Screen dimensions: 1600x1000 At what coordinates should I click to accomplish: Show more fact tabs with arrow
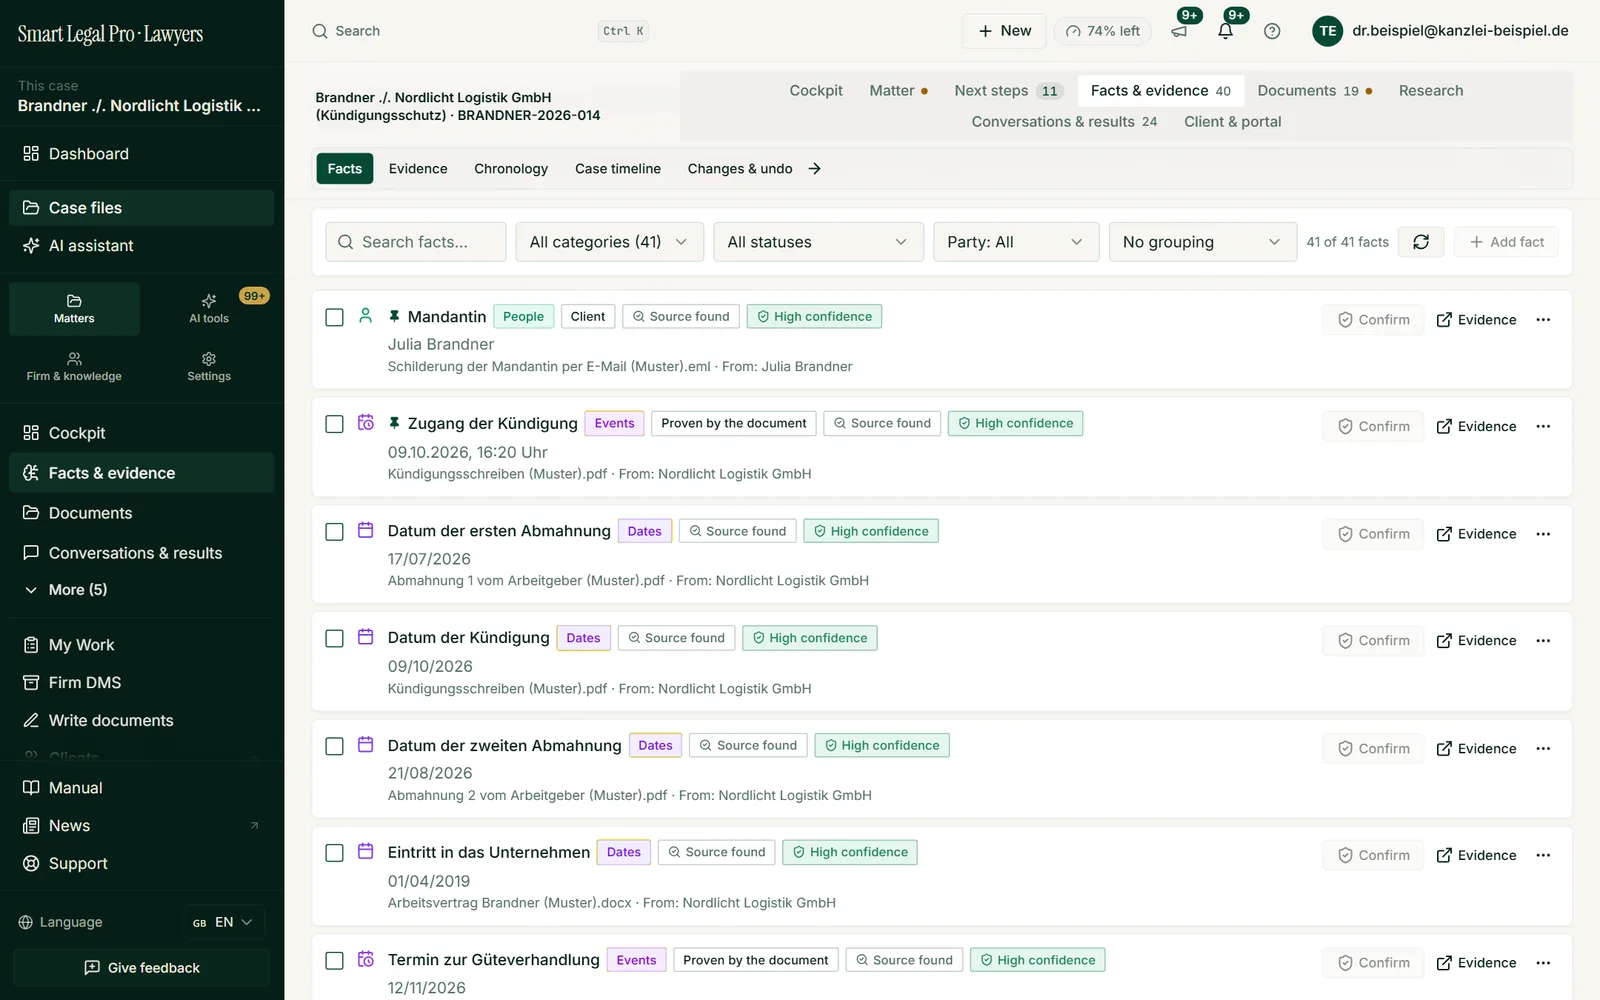[x=815, y=169]
